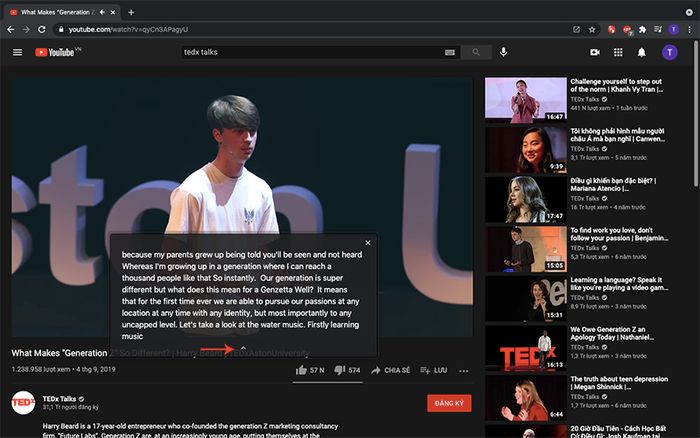Open the Chrome three-dot menu
Viewport: 700px width, 438px height.
(x=690, y=29)
